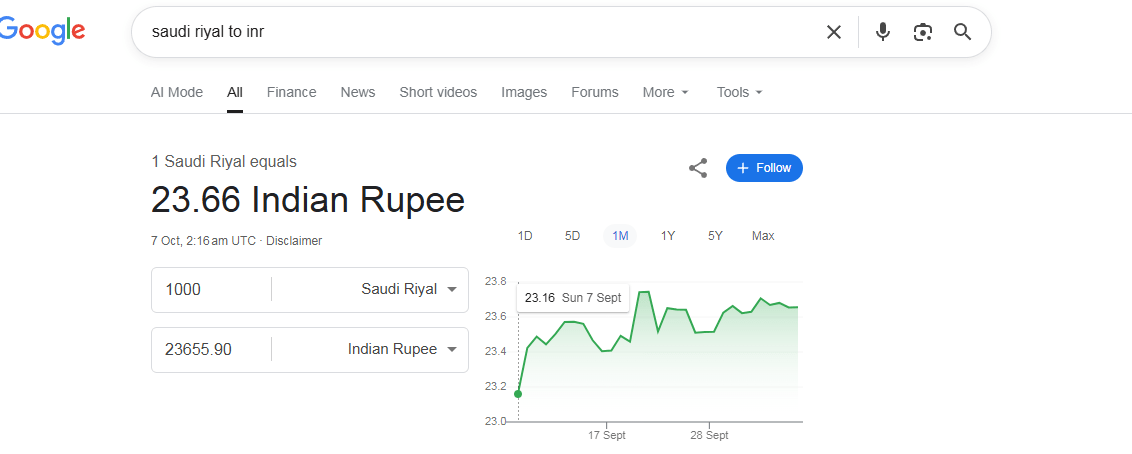
Task: Start voice search with microphone icon
Action: (882, 32)
